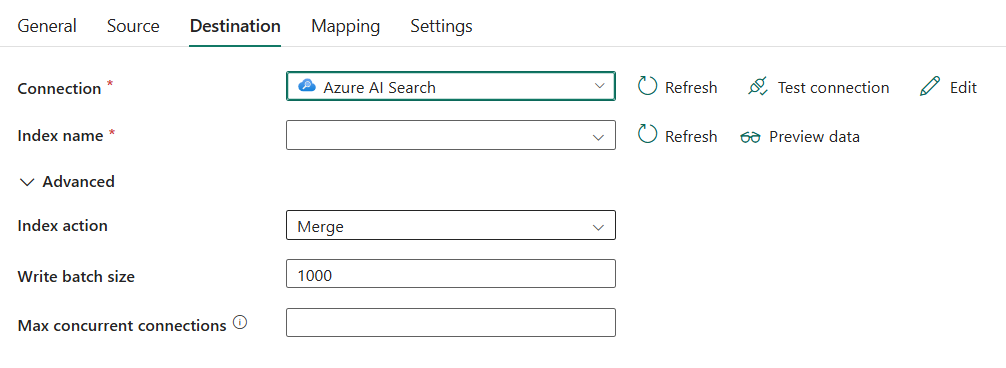Click the info icon by Max concurrent connections
This screenshot has width=1006, height=368.
tap(240, 323)
